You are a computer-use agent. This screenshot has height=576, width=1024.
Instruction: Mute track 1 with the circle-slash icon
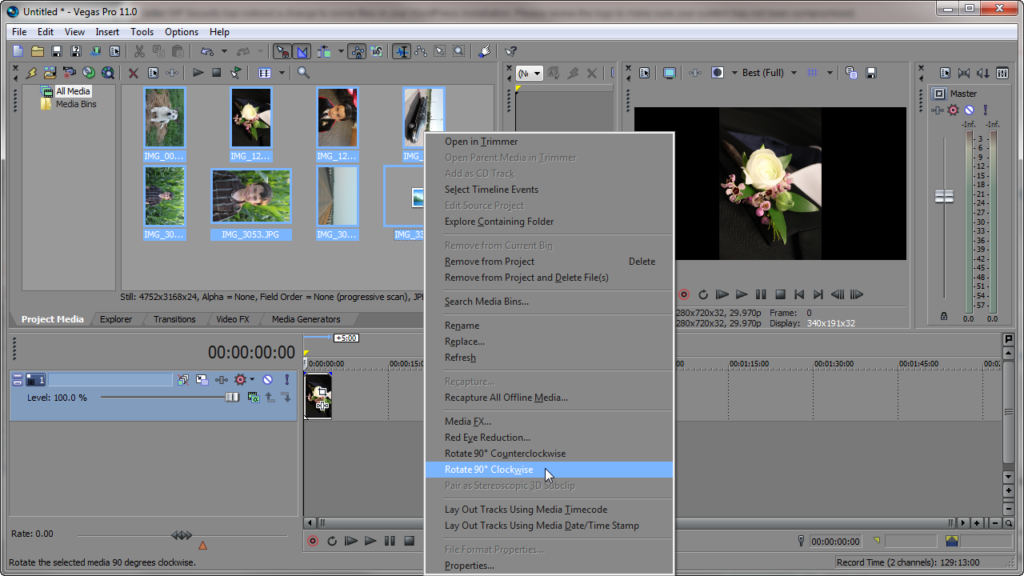[x=268, y=379]
